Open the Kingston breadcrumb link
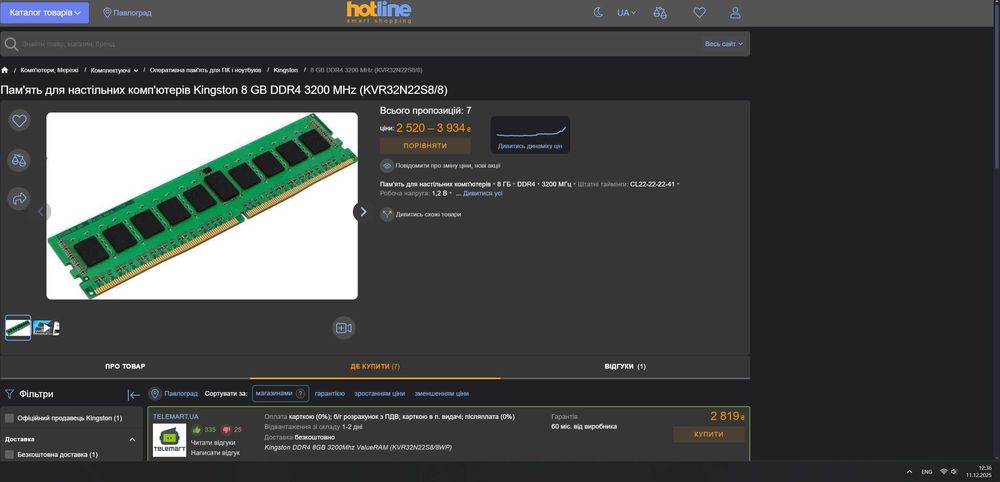This screenshot has height=482, width=1000. point(286,70)
